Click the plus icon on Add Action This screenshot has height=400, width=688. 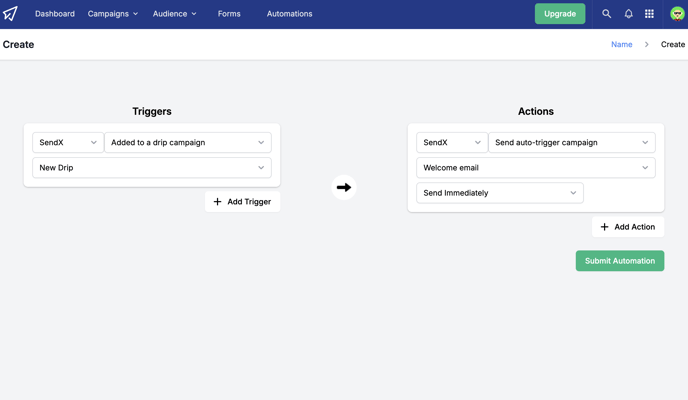tap(604, 227)
